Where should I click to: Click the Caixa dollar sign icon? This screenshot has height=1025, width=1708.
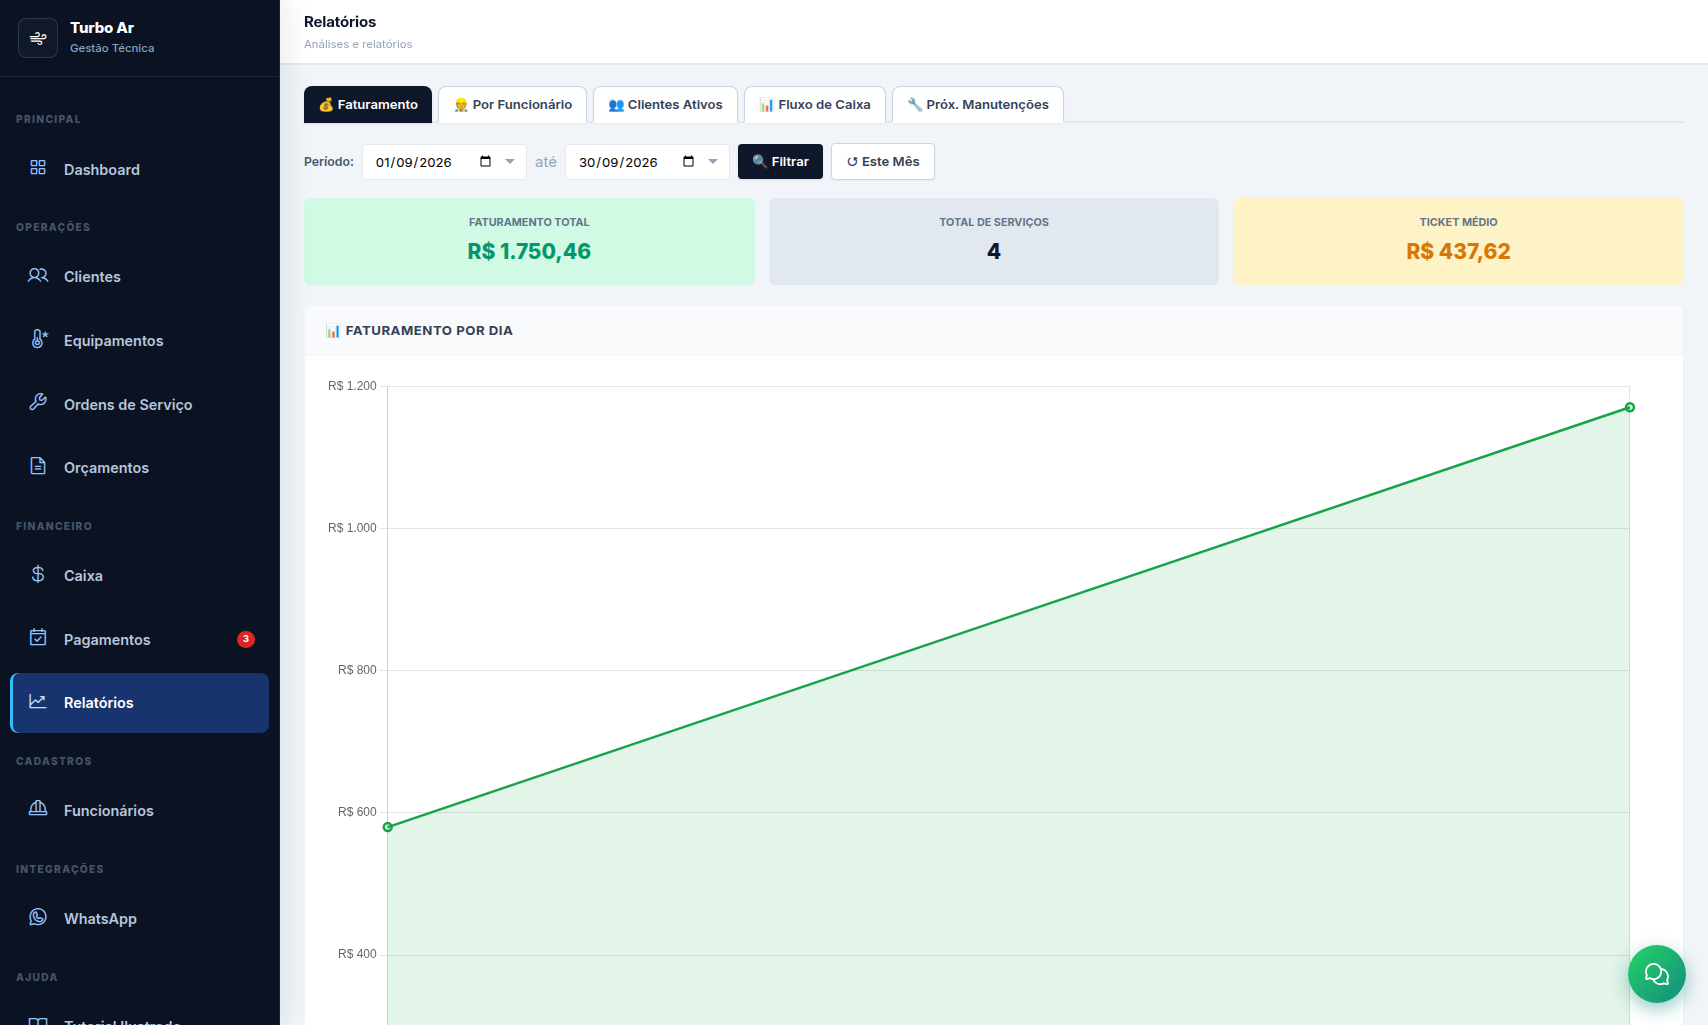pos(38,574)
